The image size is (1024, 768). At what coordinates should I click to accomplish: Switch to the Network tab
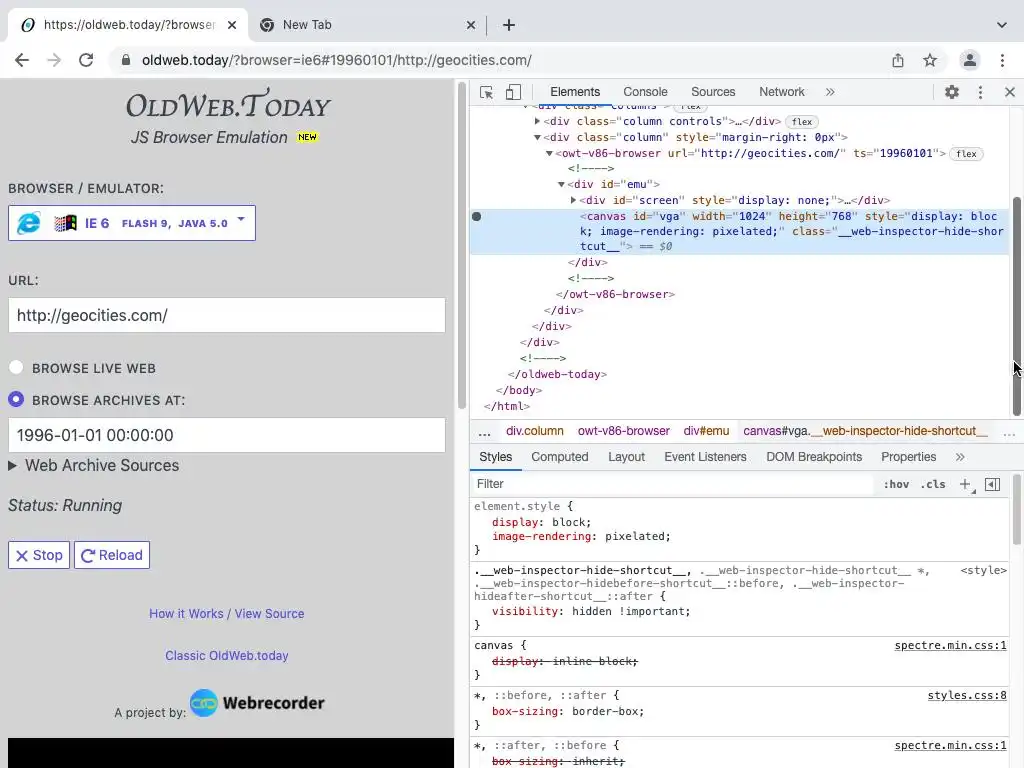click(782, 92)
